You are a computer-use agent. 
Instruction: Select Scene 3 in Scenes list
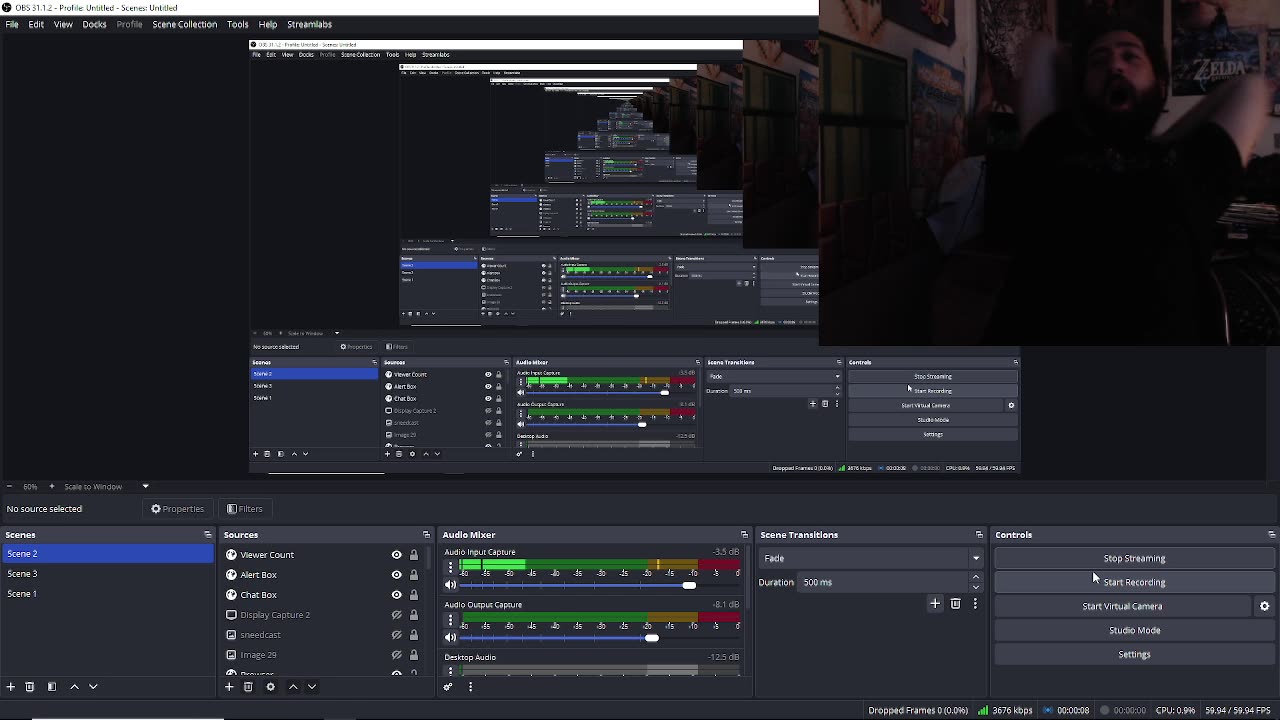pos(107,574)
